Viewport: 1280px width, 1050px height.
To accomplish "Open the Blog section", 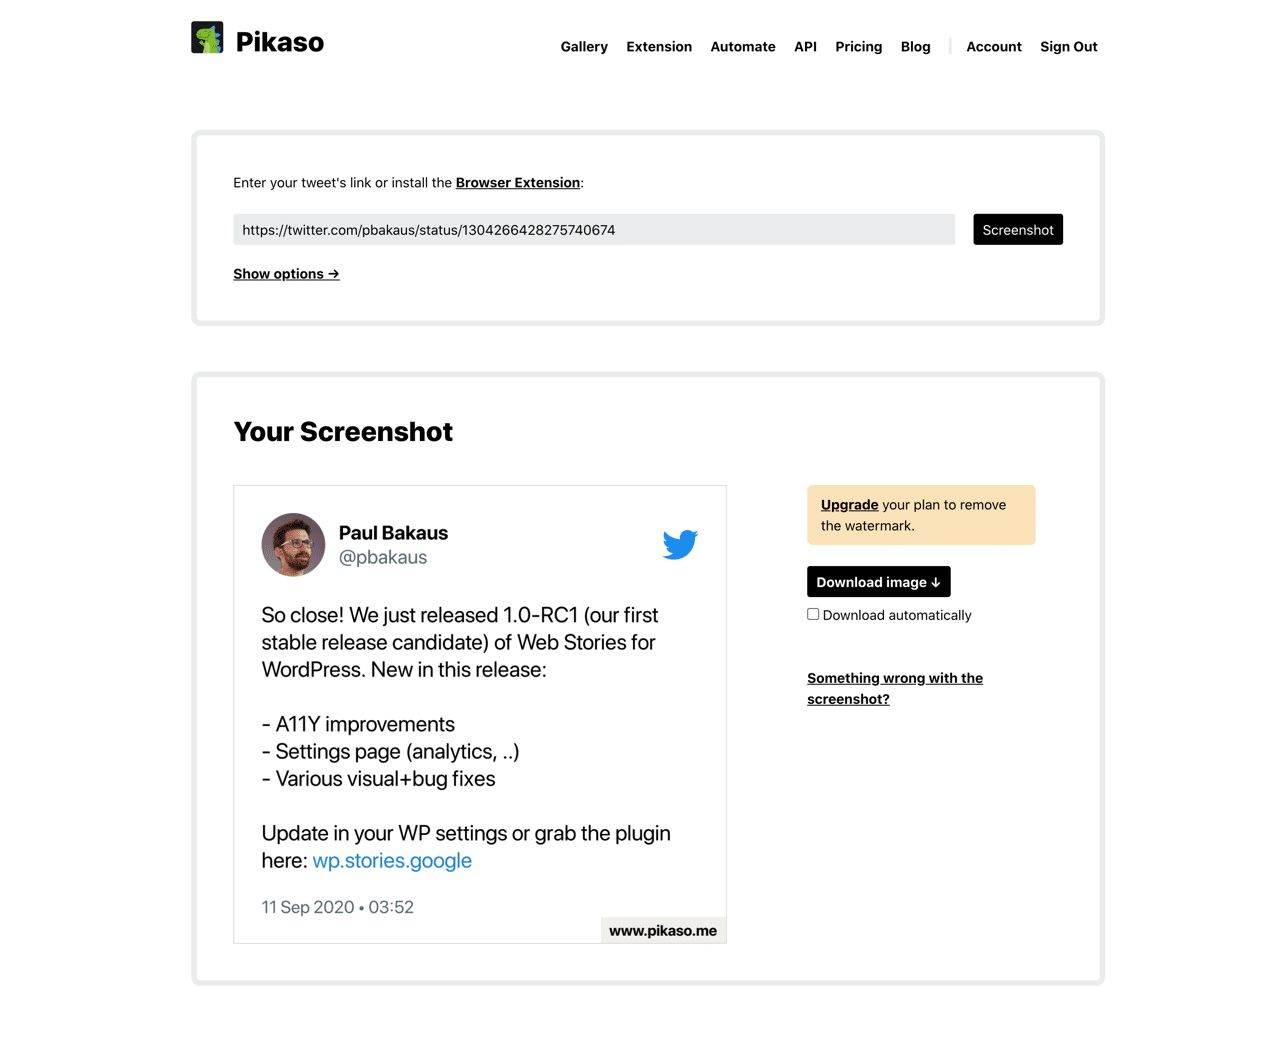I will tap(915, 46).
